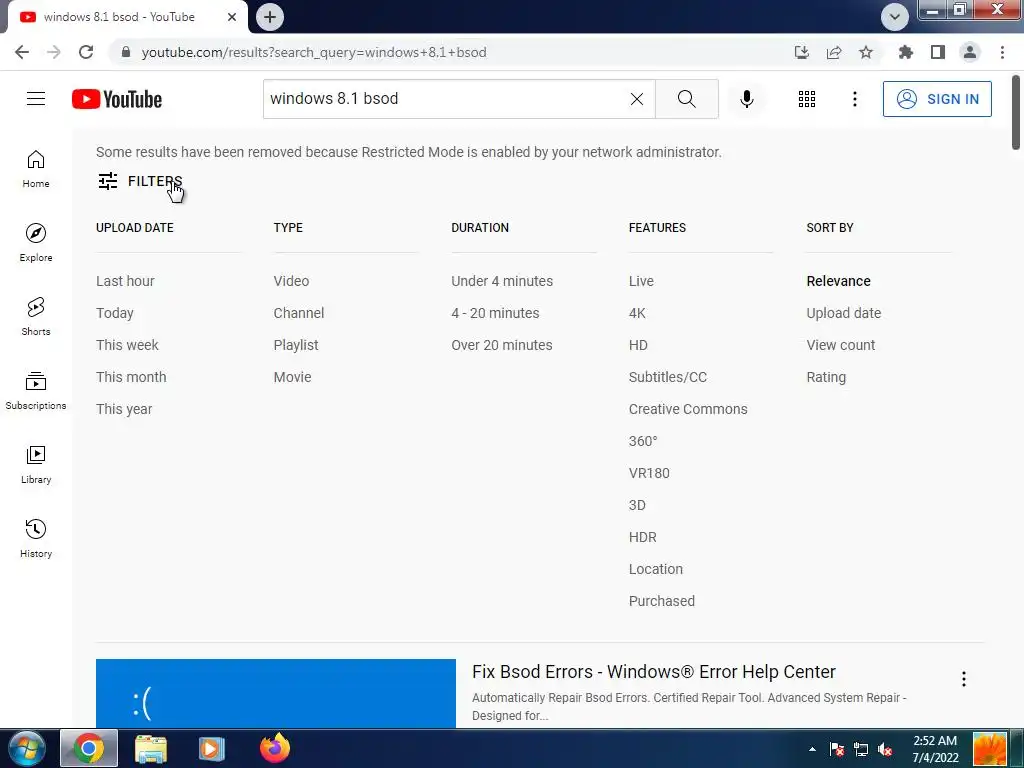Screen dimensions: 1024x768
Task: Open Chrome tab search dropdown arrow
Action: (895, 17)
